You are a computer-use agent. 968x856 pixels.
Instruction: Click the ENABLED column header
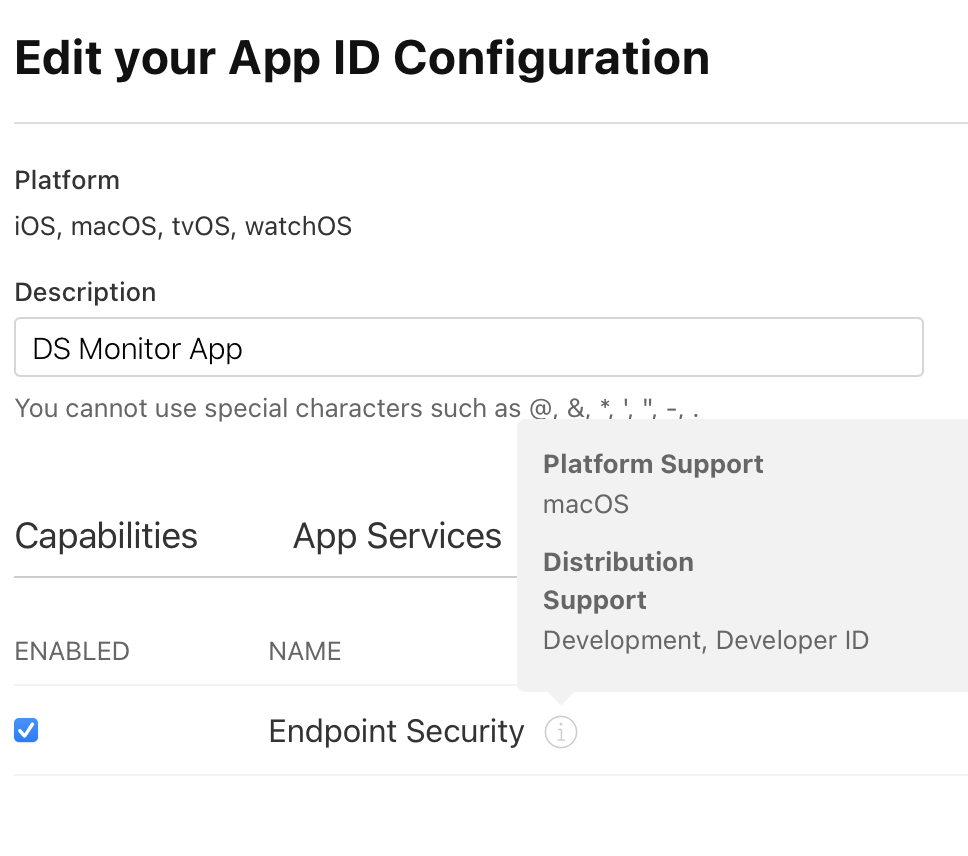72,652
